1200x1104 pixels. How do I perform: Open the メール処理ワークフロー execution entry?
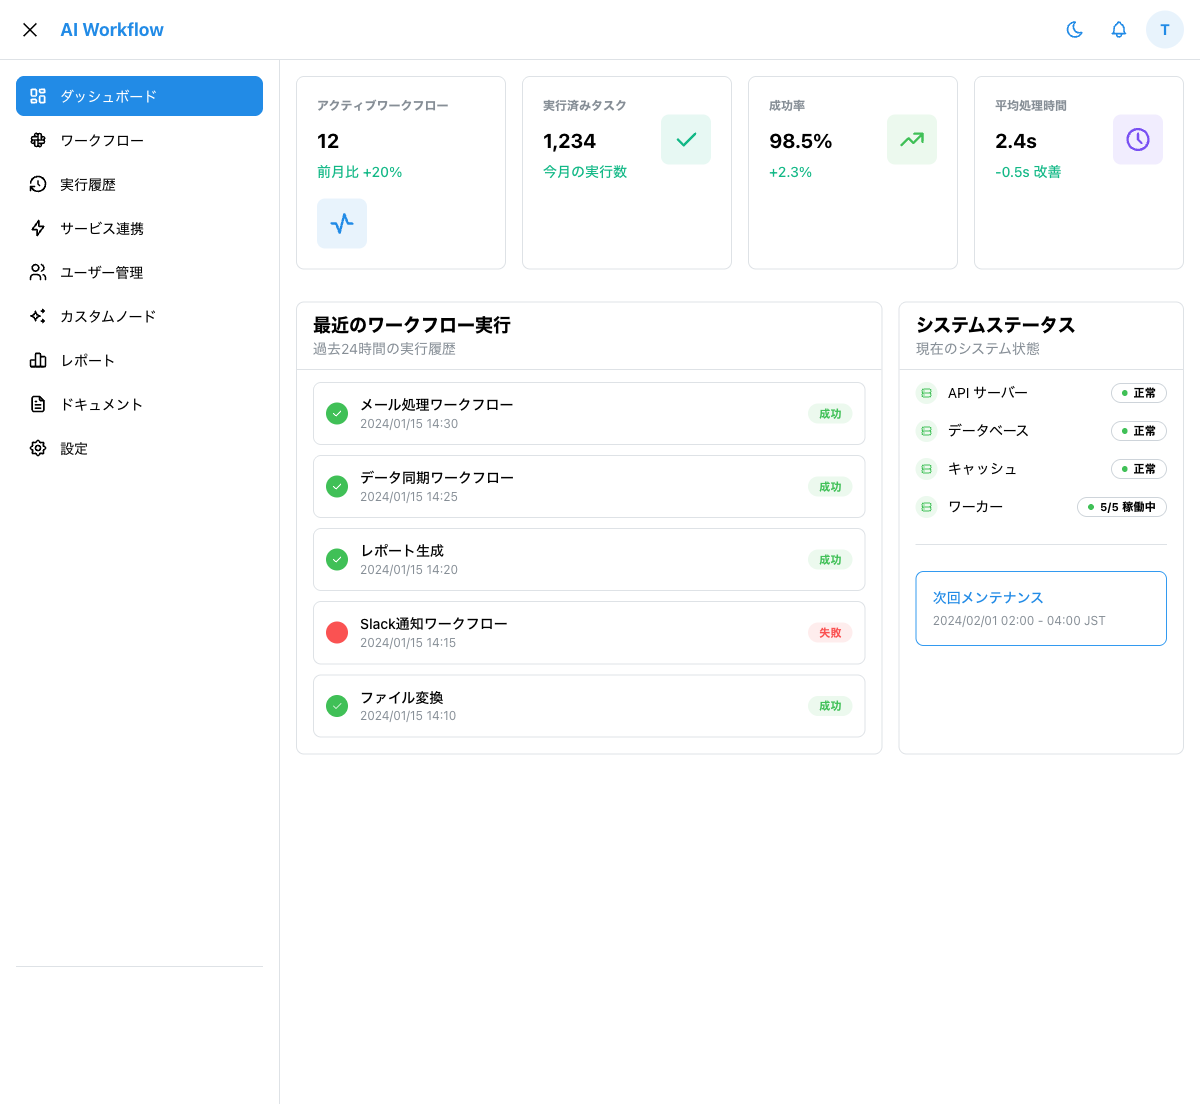pos(589,413)
